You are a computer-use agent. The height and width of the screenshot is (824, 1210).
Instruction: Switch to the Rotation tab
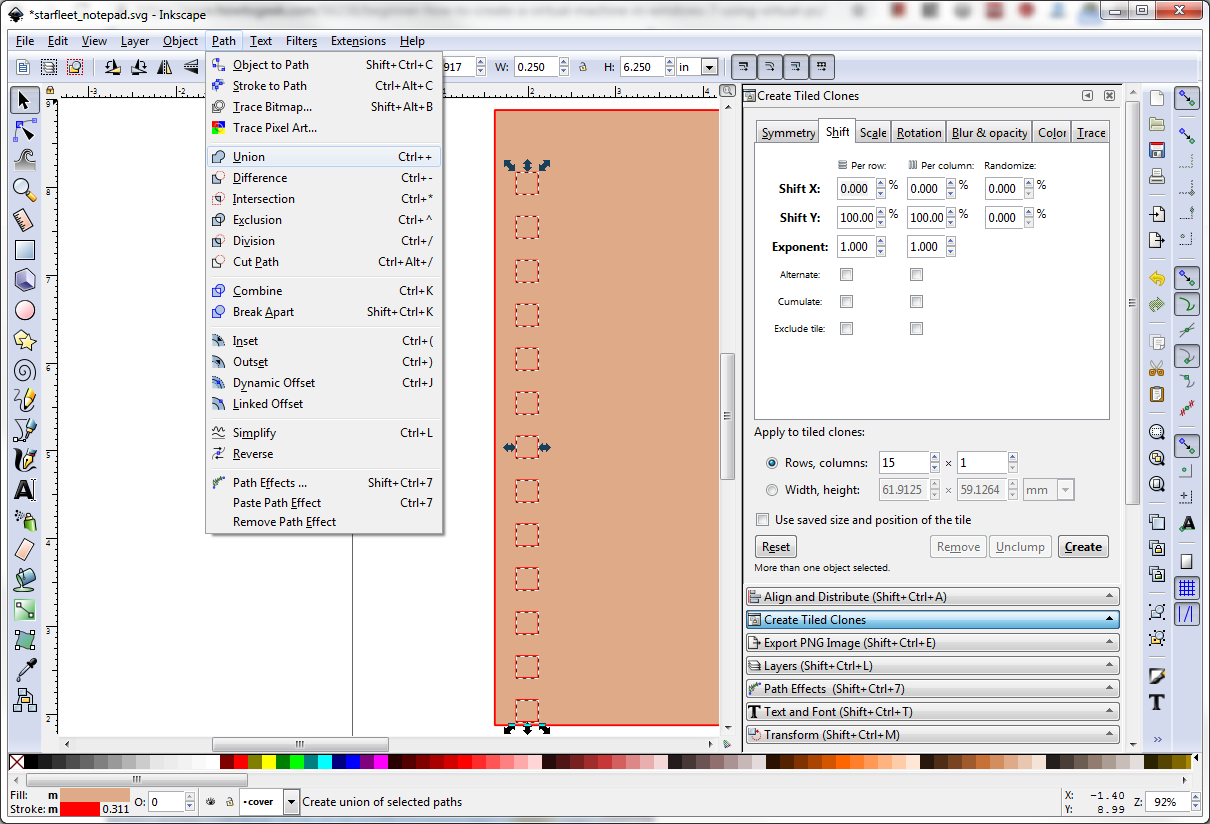point(919,133)
